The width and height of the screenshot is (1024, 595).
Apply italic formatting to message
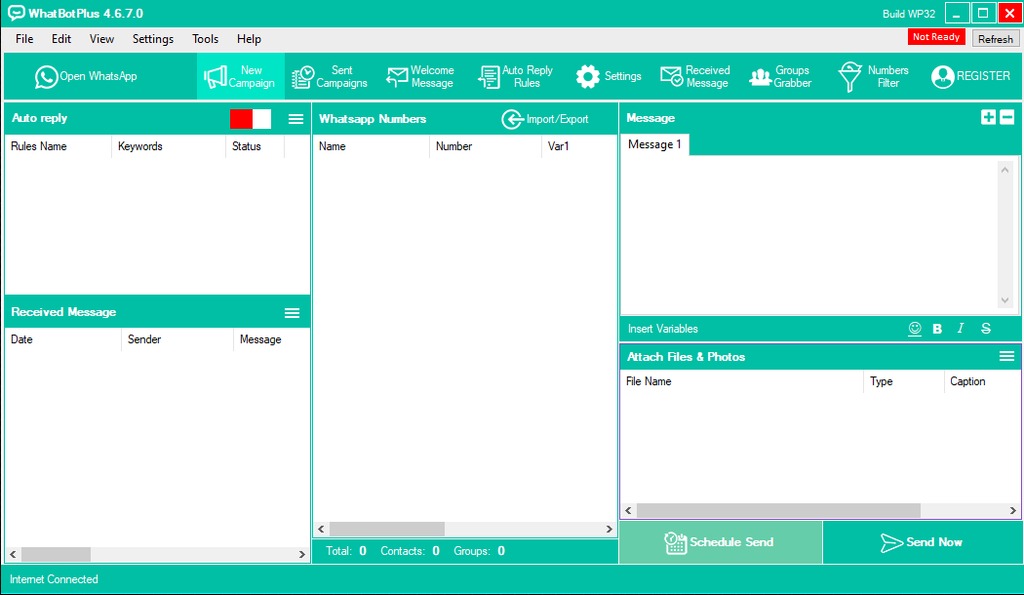(x=961, y=329)
